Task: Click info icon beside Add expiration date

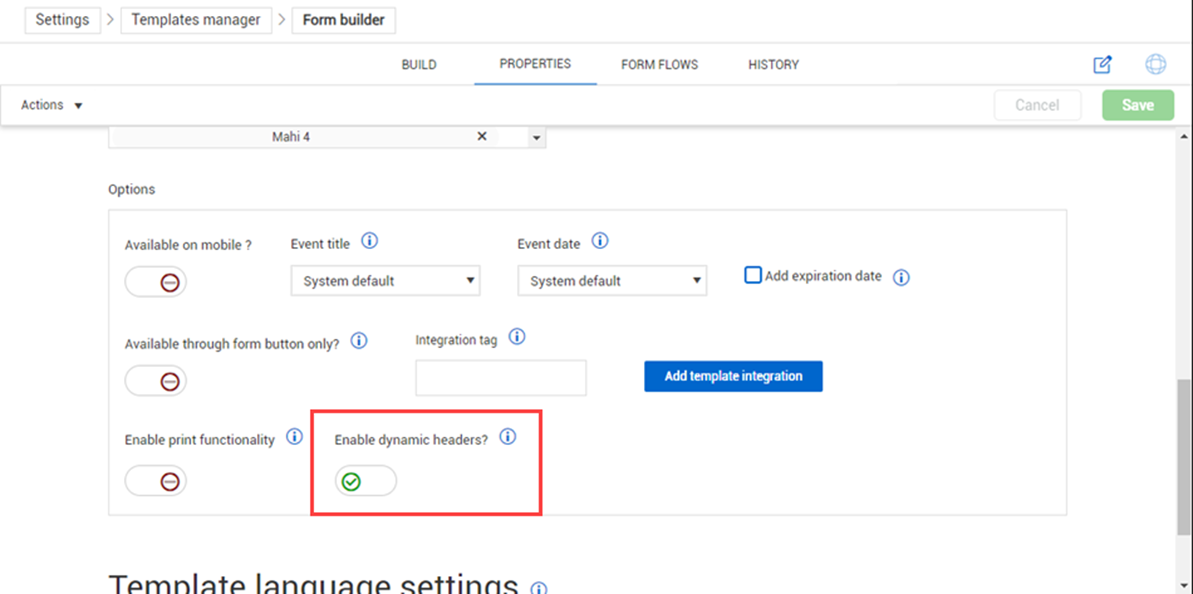Action: pyautogui.click(x=901, y=278)
